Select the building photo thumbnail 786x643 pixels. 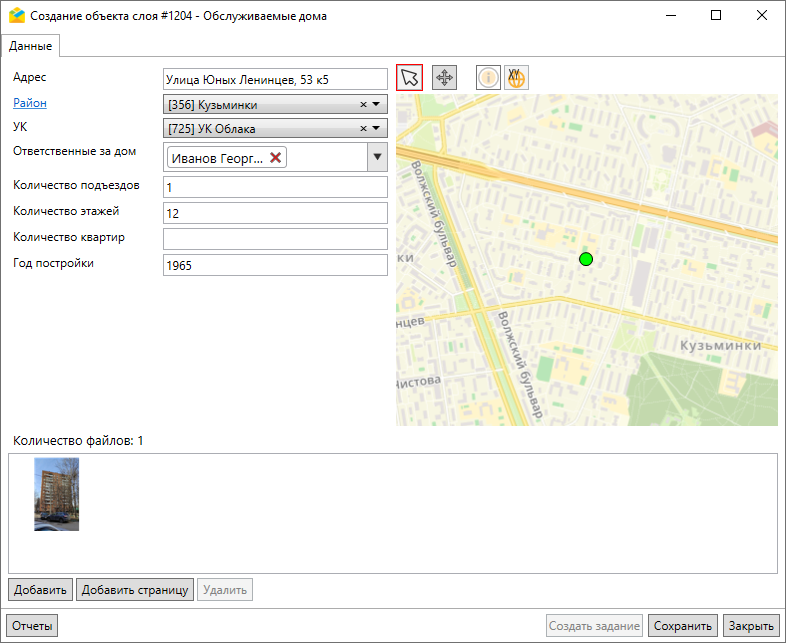pyautogui.click(x=56, y=494)
